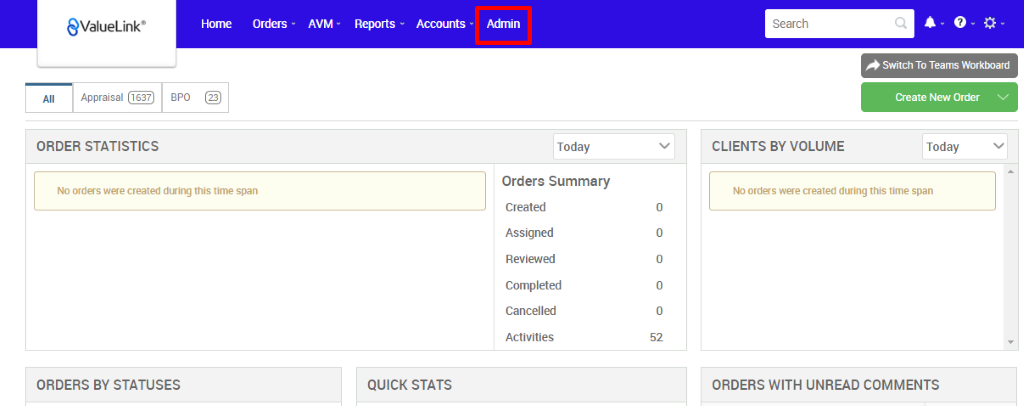The height and width of the screenshot is (406, 1024).
Task: Click the Activities 52 row
Action: (584, 337)
